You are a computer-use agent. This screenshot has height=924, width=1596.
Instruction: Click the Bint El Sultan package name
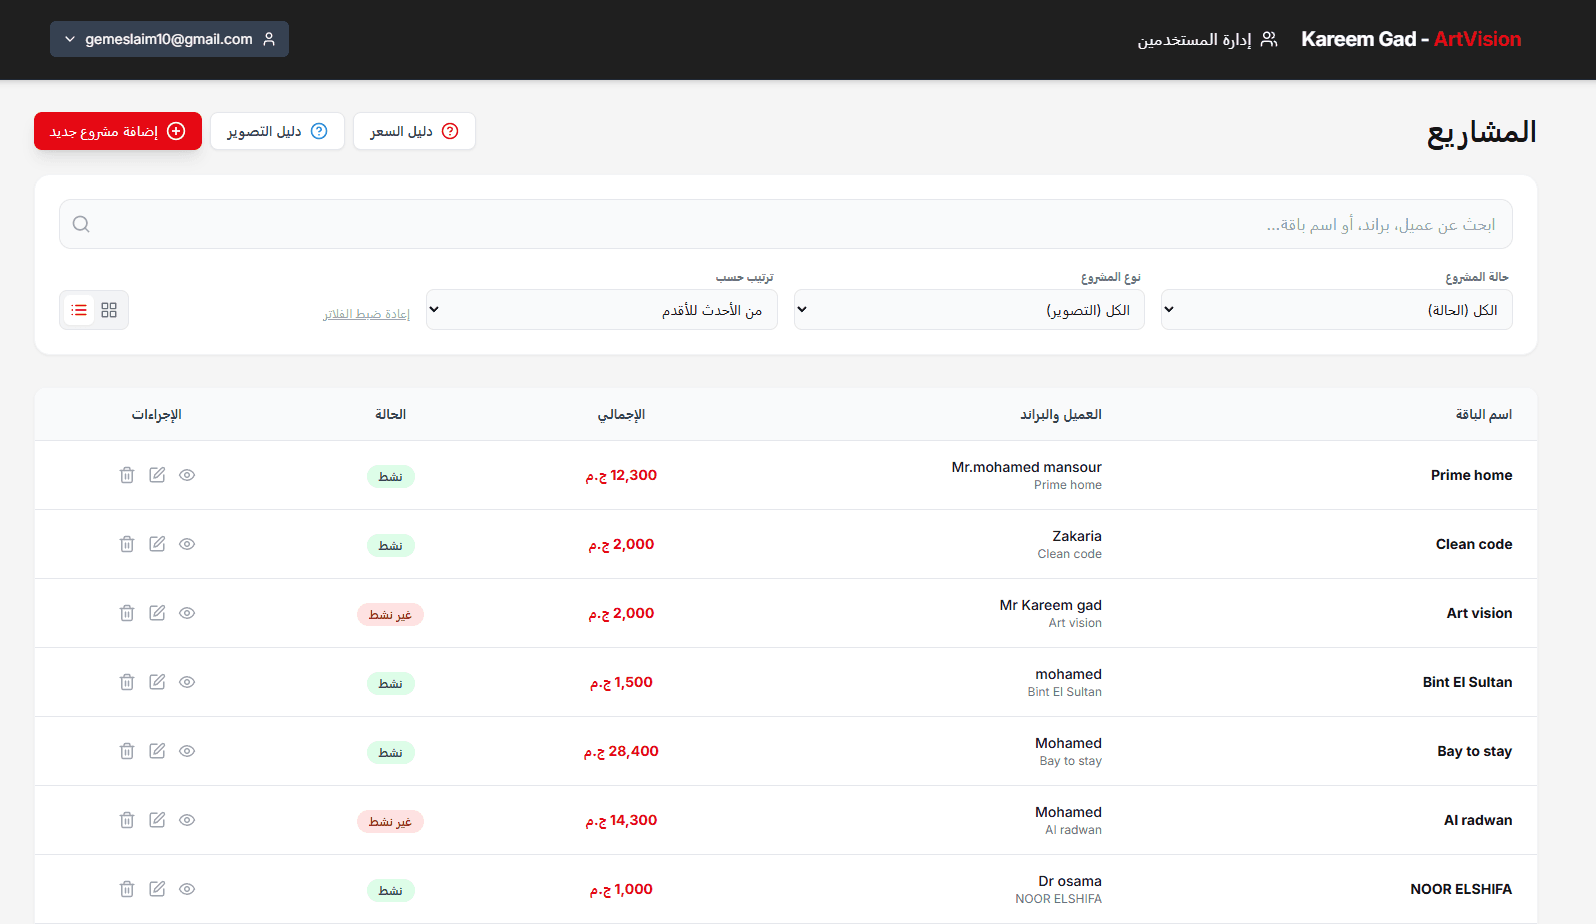pos(1467,682)
